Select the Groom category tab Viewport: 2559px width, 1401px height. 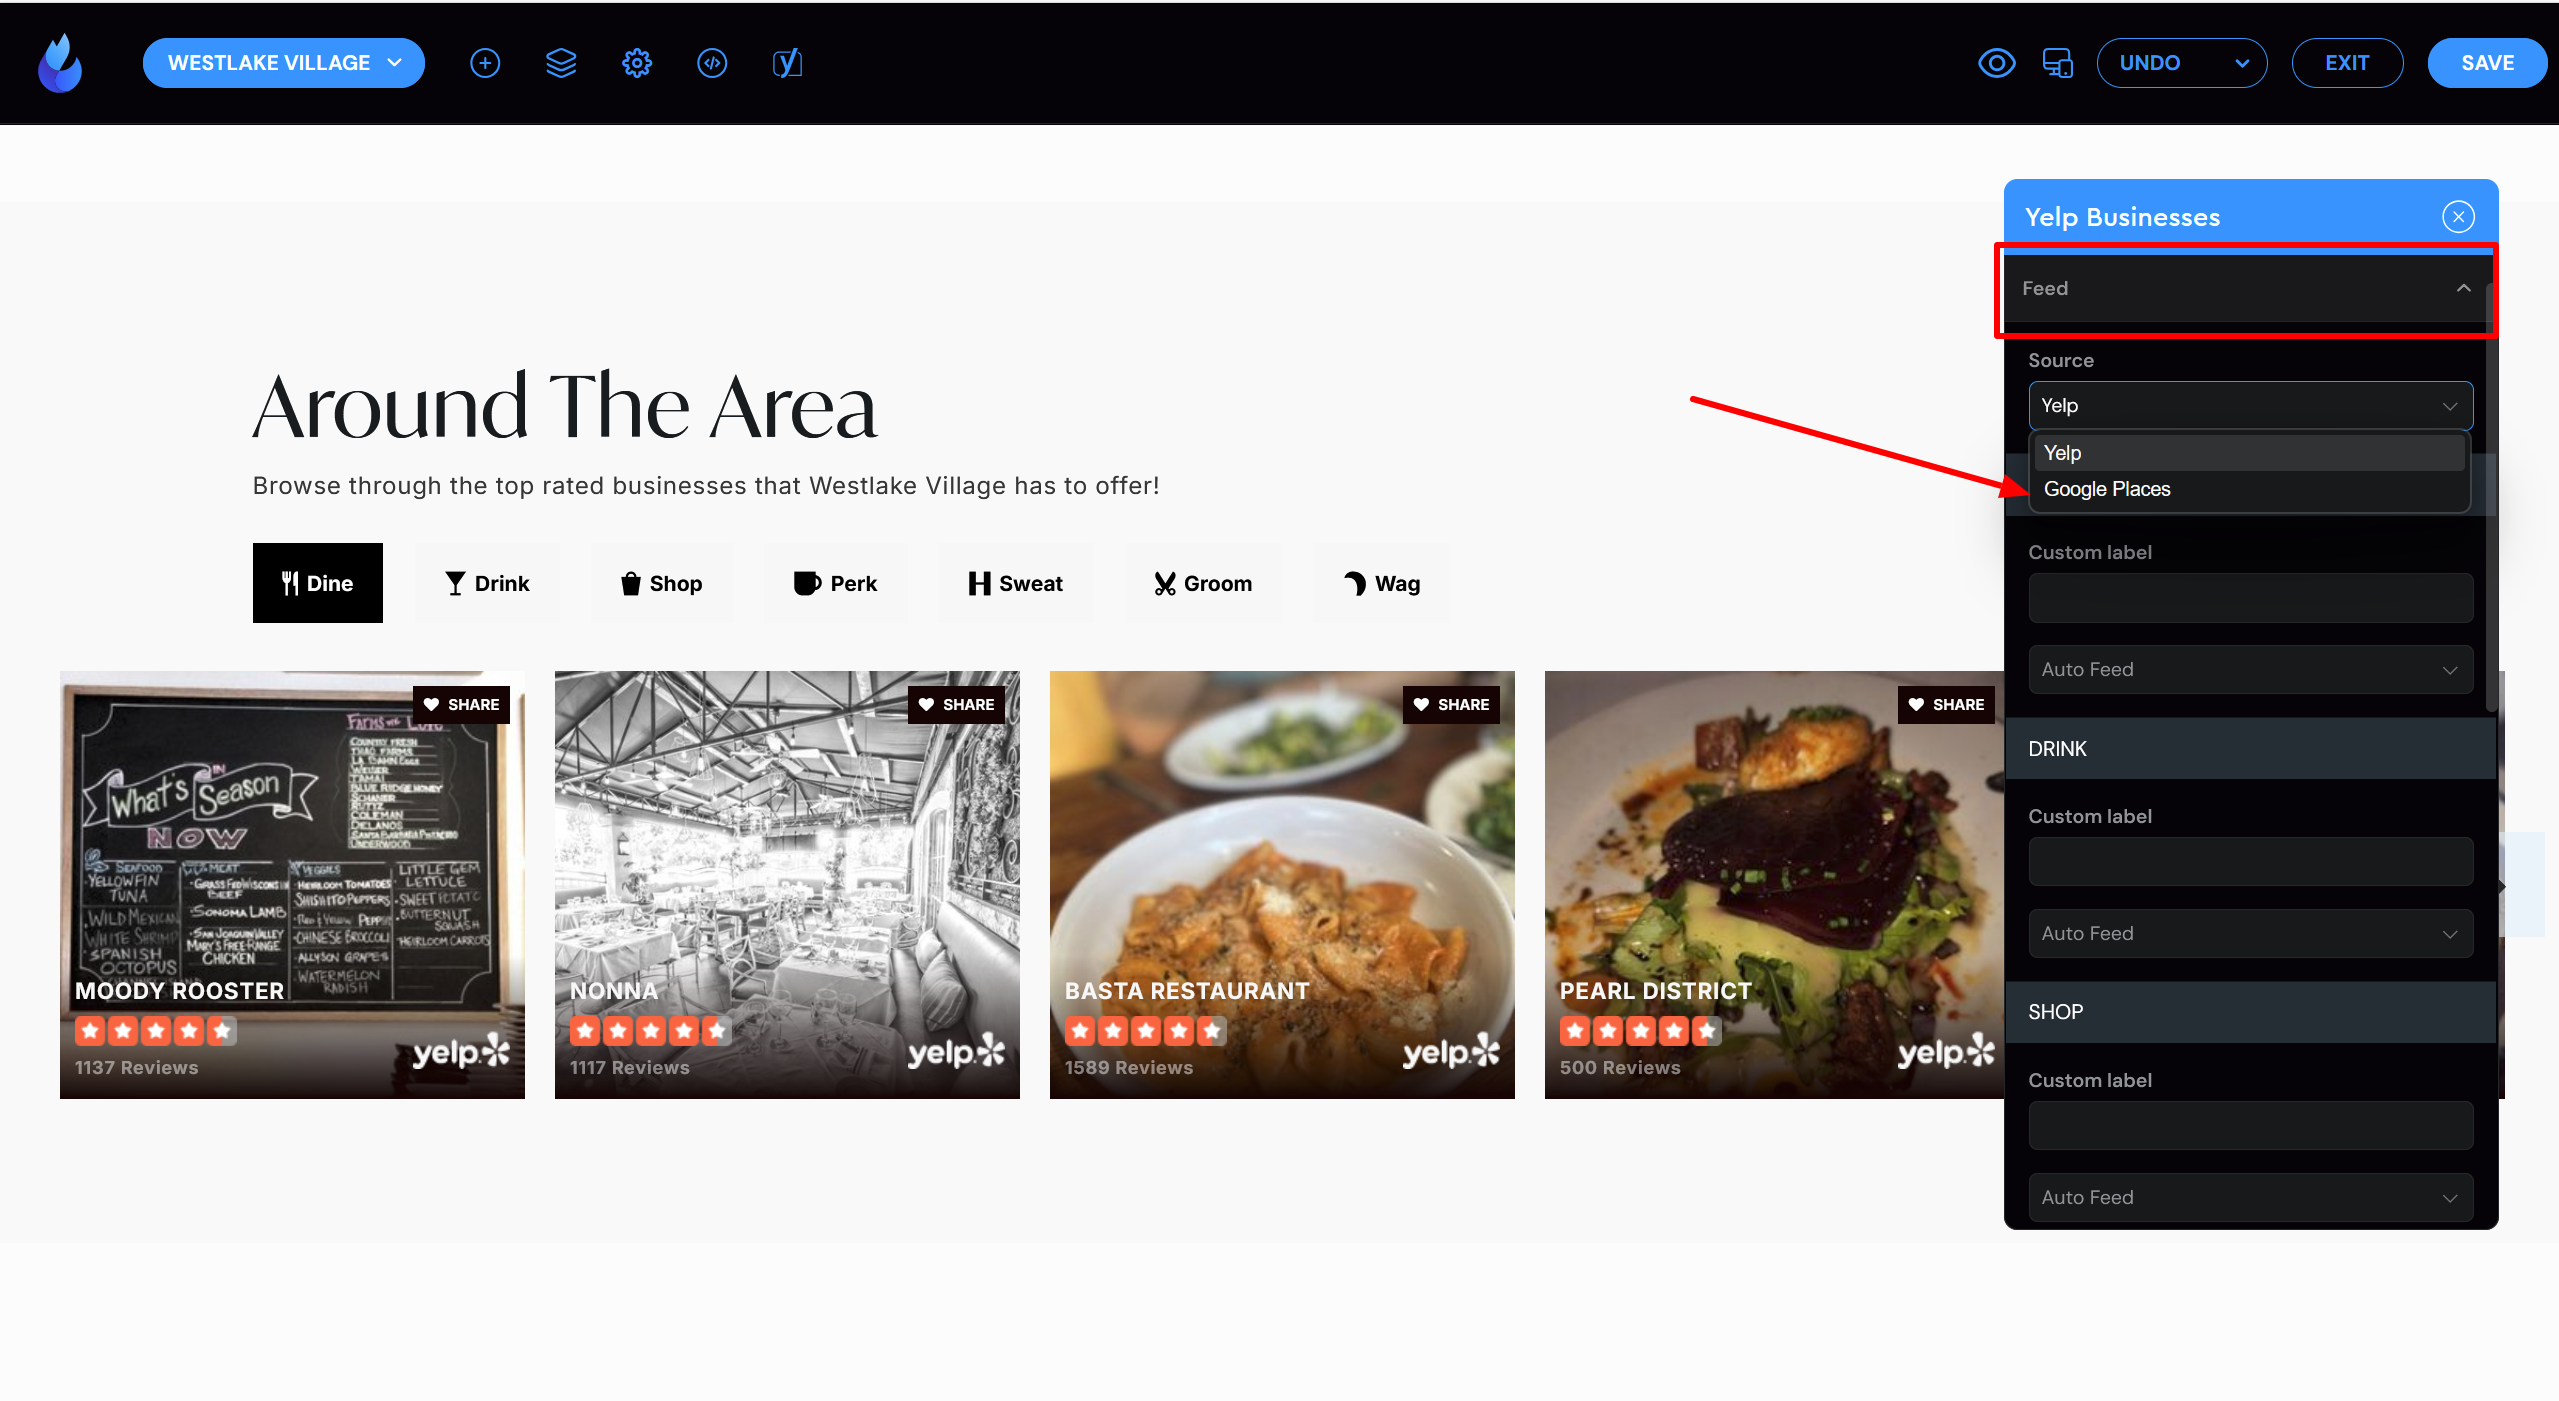click(x=1203, y=583)
